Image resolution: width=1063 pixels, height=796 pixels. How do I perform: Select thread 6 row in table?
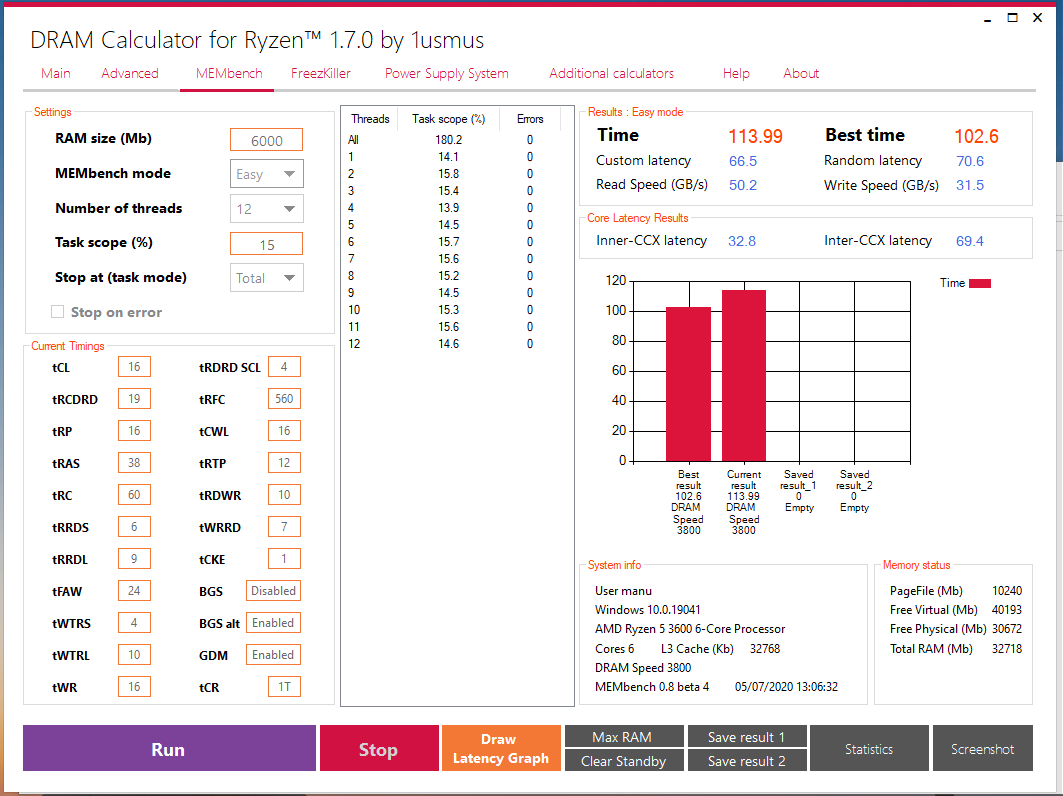pos(453,241)
